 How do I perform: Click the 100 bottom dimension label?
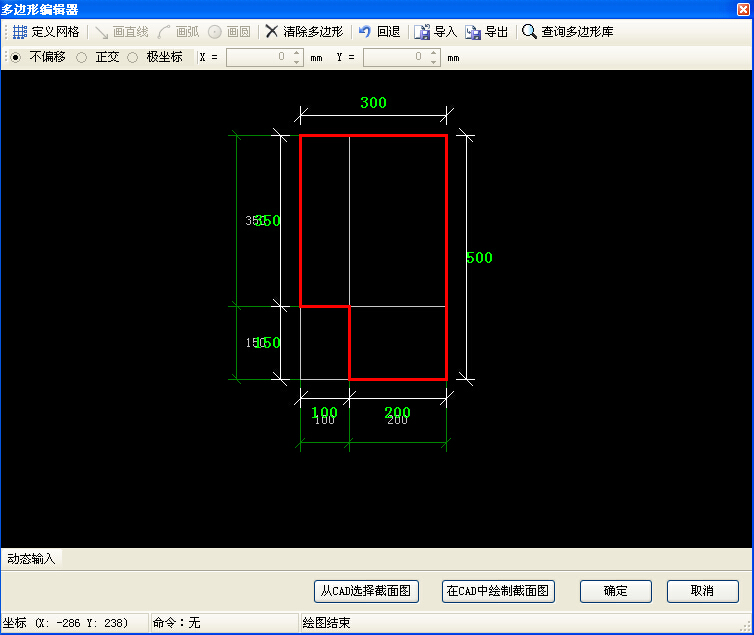pos(325,412)
